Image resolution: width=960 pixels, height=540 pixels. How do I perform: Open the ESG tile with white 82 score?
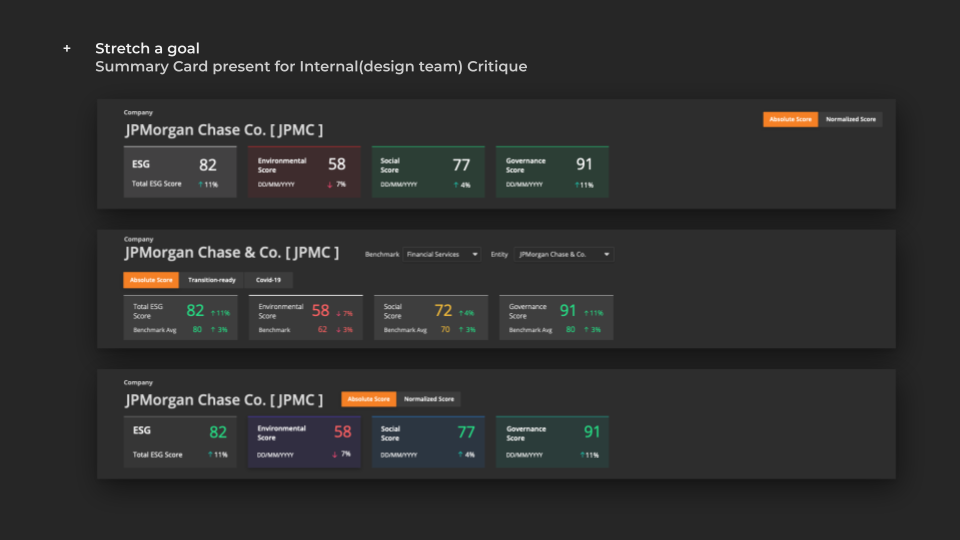pos(180,171)
